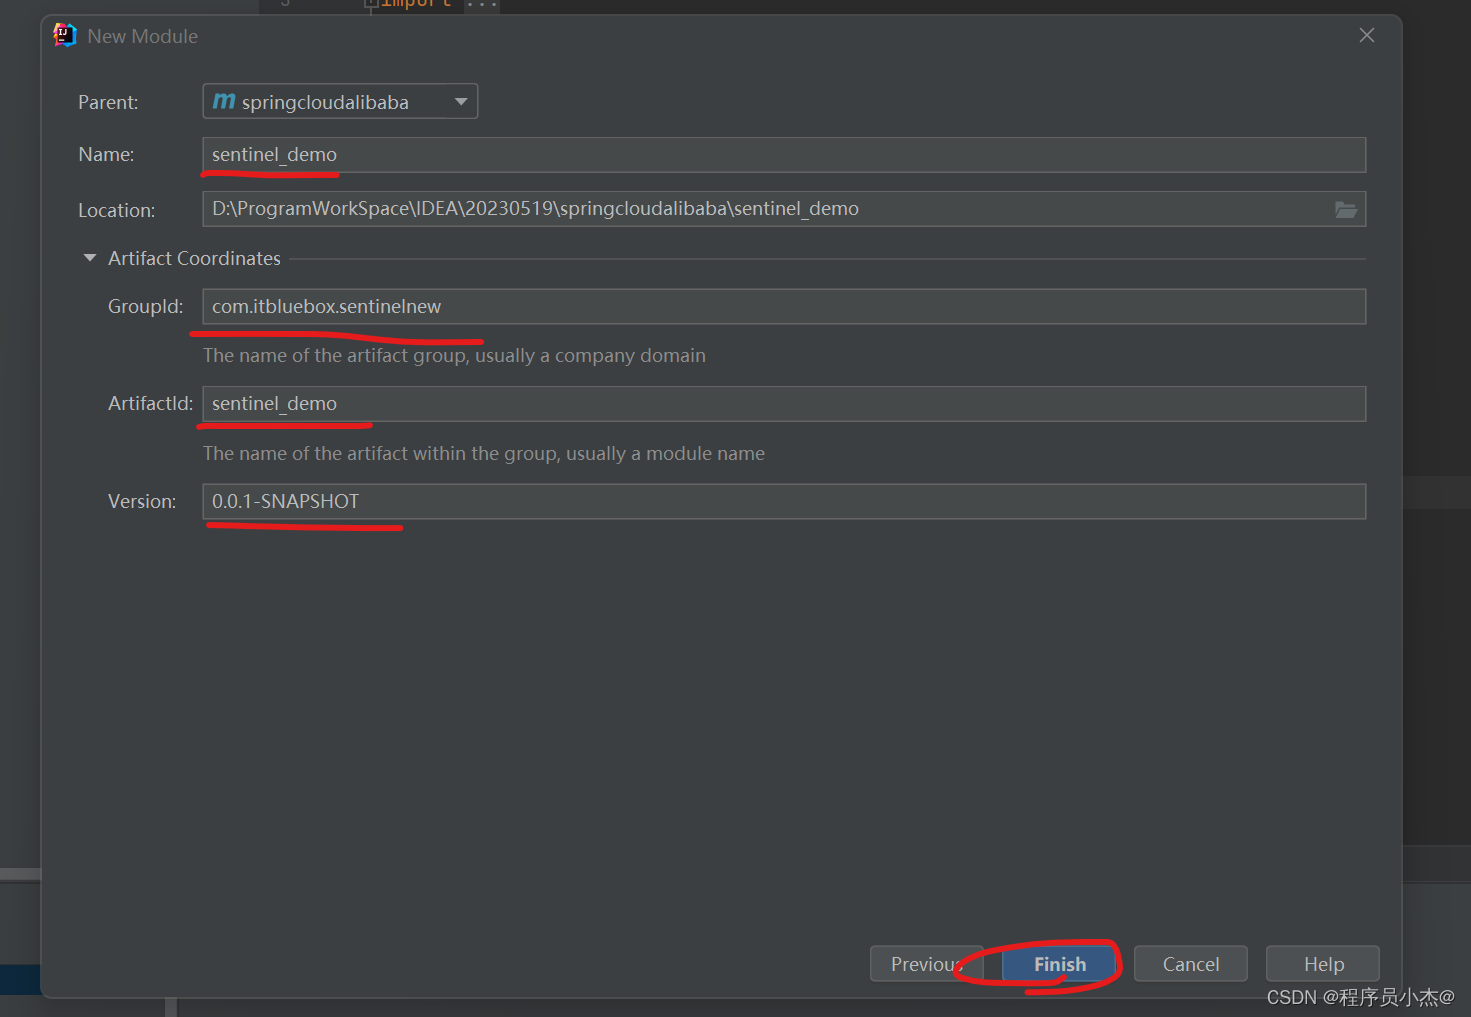Image resolution: width=1471 pixels, height=1017 pixels.
Task: Click the IntelliJ IDEA logo in title bar
Action: tap(65, 35)
